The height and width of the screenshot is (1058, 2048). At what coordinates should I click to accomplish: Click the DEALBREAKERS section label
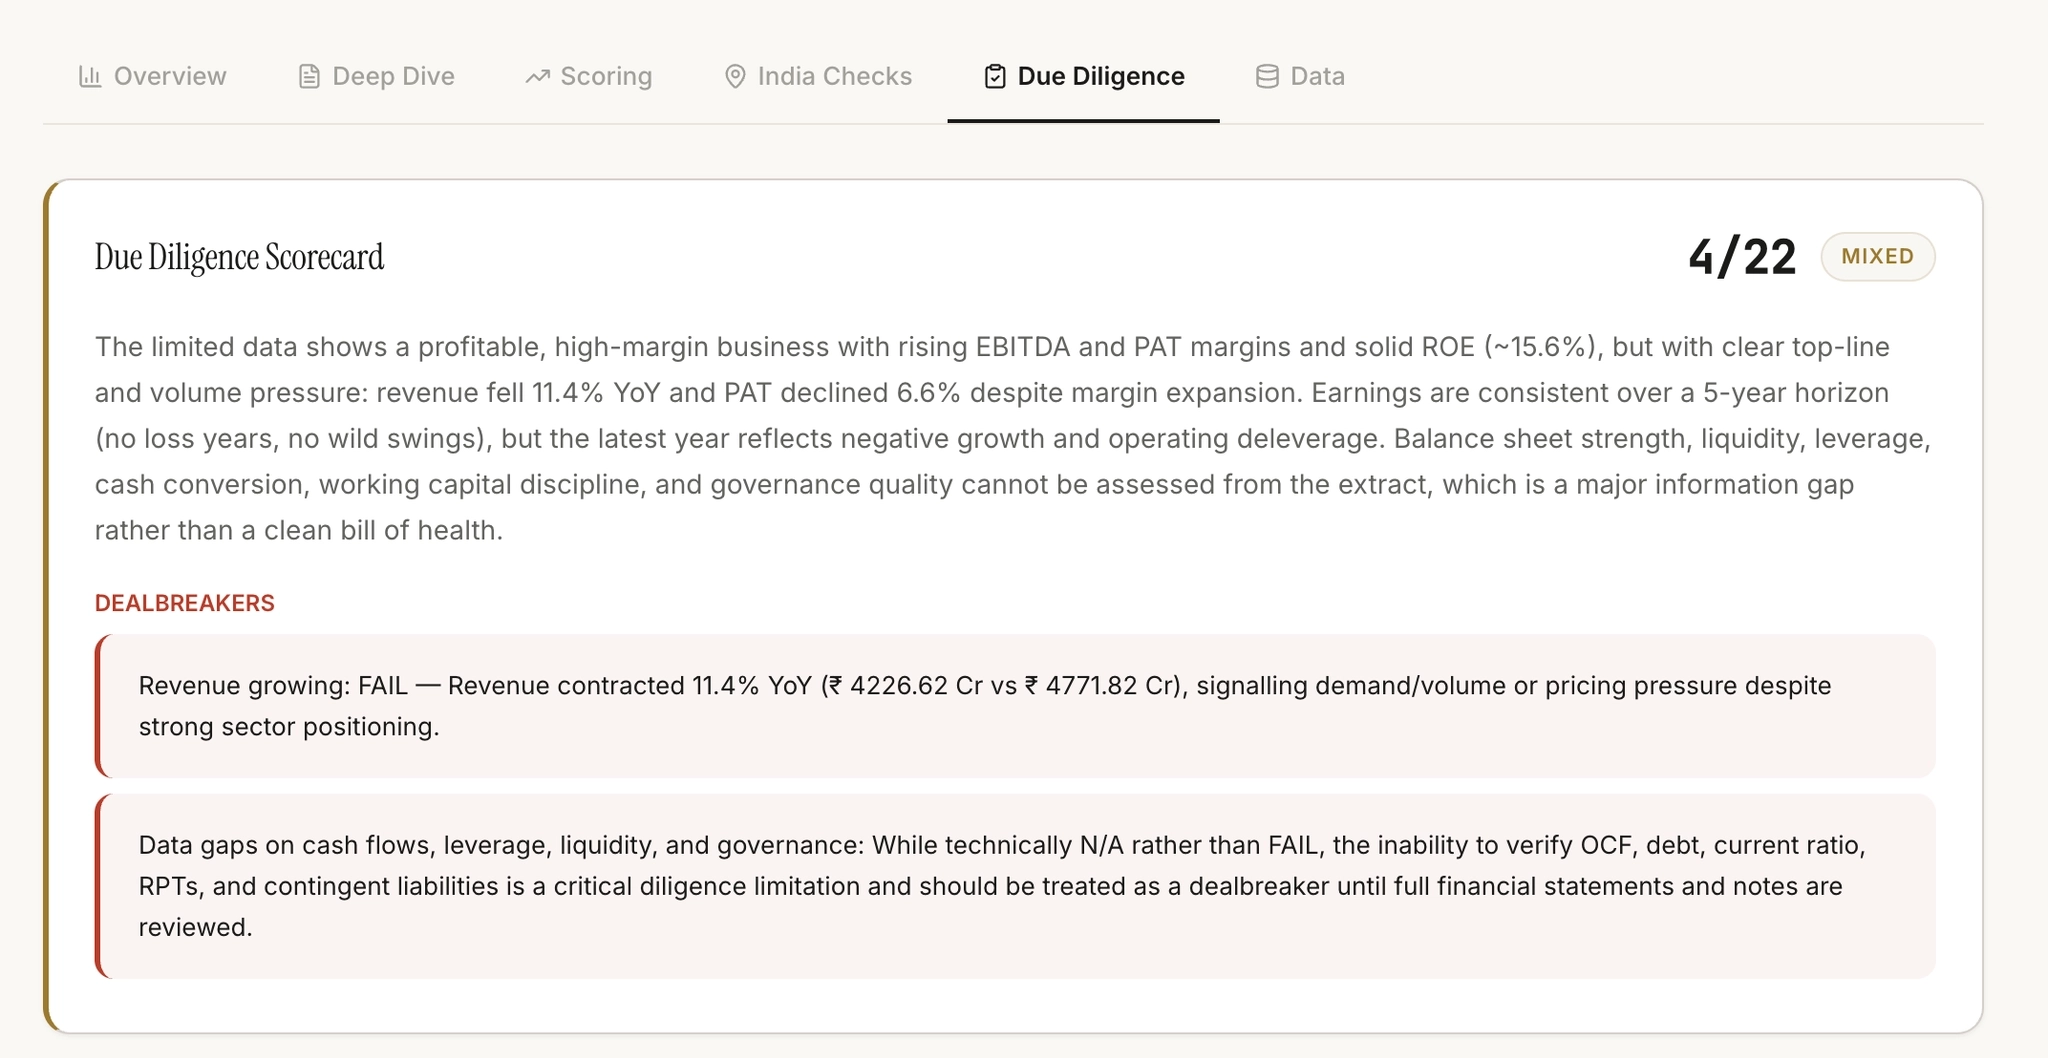[185, 603]
